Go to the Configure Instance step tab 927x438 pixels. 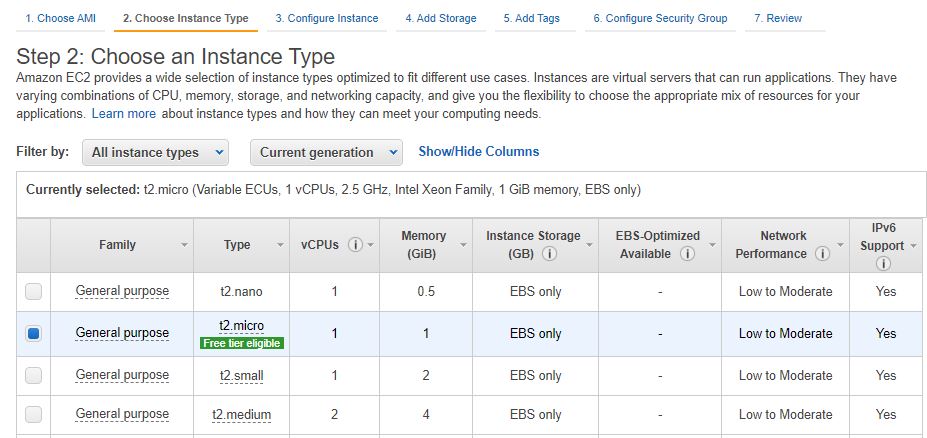[x=326, y=18]
